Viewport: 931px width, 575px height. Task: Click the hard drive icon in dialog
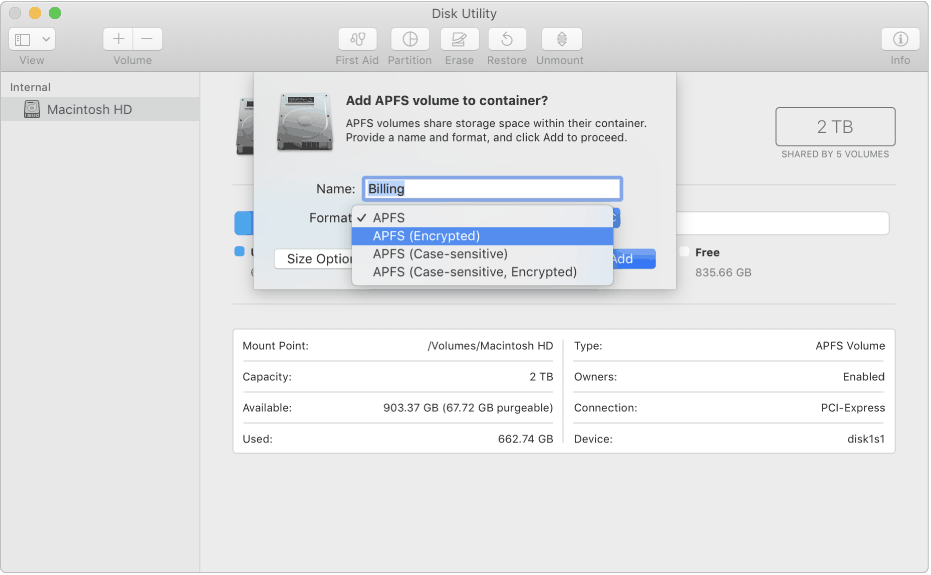click(305, 122)
